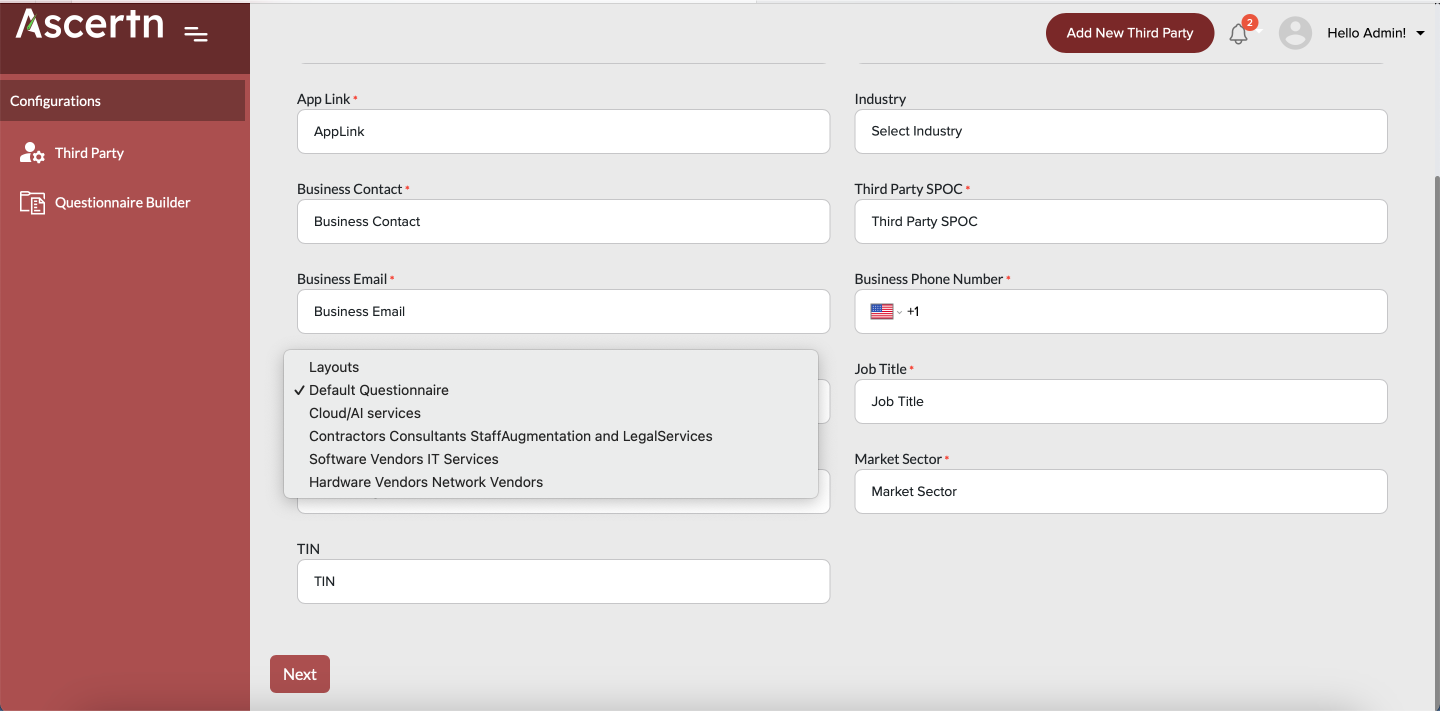Choose Cloud/AI services from the list
1440x711 pixels.
pos(364,413)
